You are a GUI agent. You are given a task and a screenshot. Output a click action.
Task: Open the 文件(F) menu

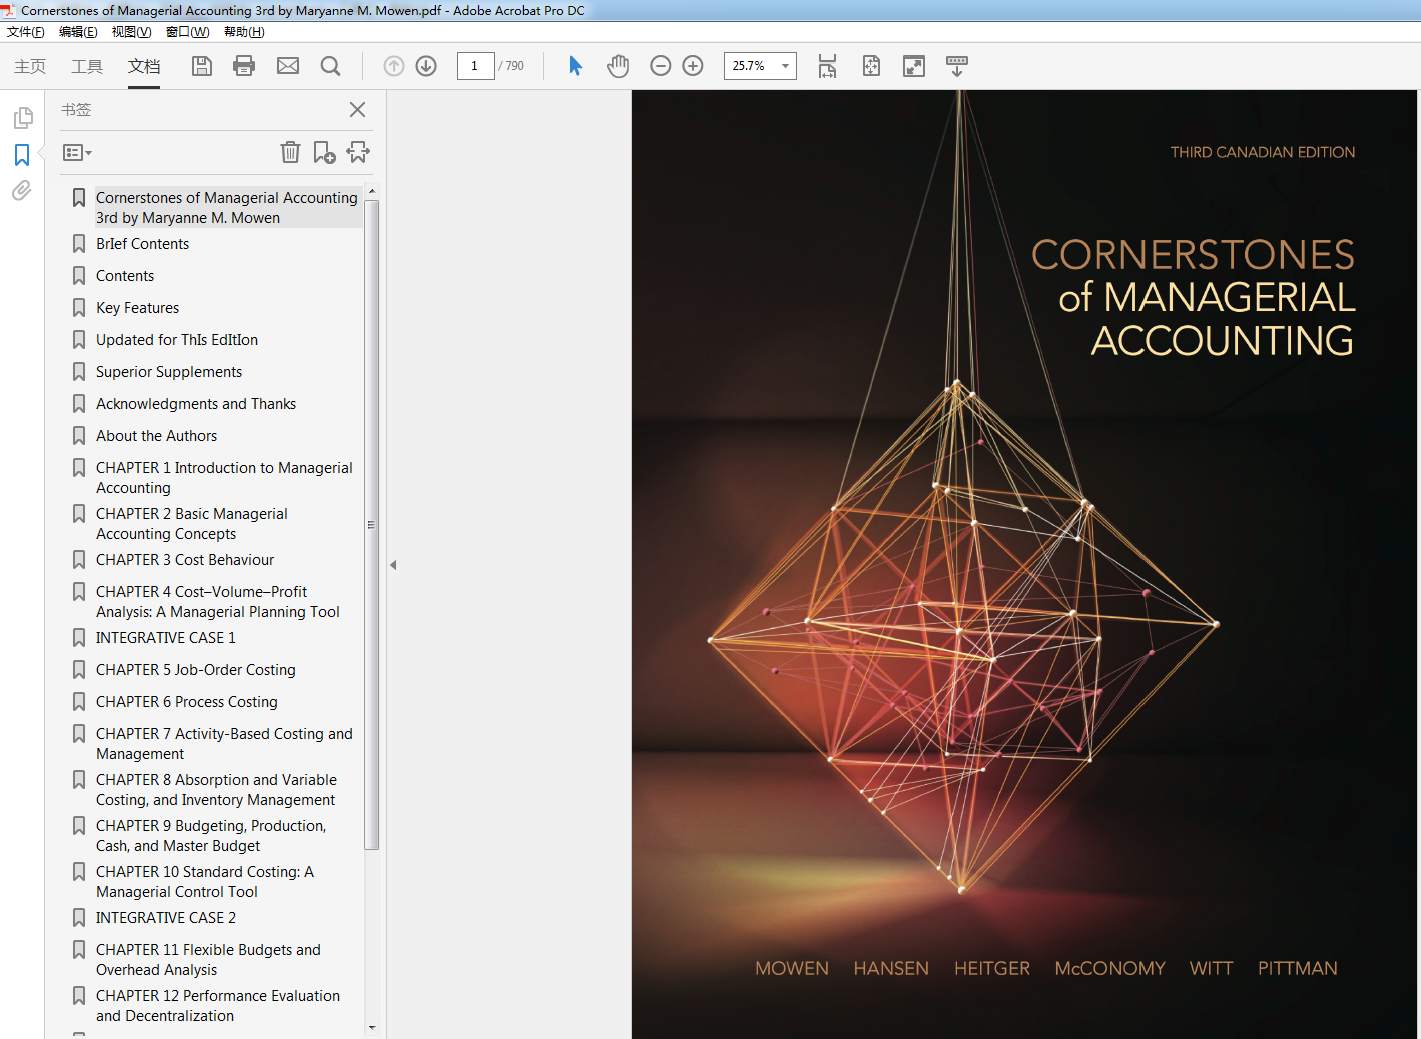pyautogui.click(x=26, y=32)
